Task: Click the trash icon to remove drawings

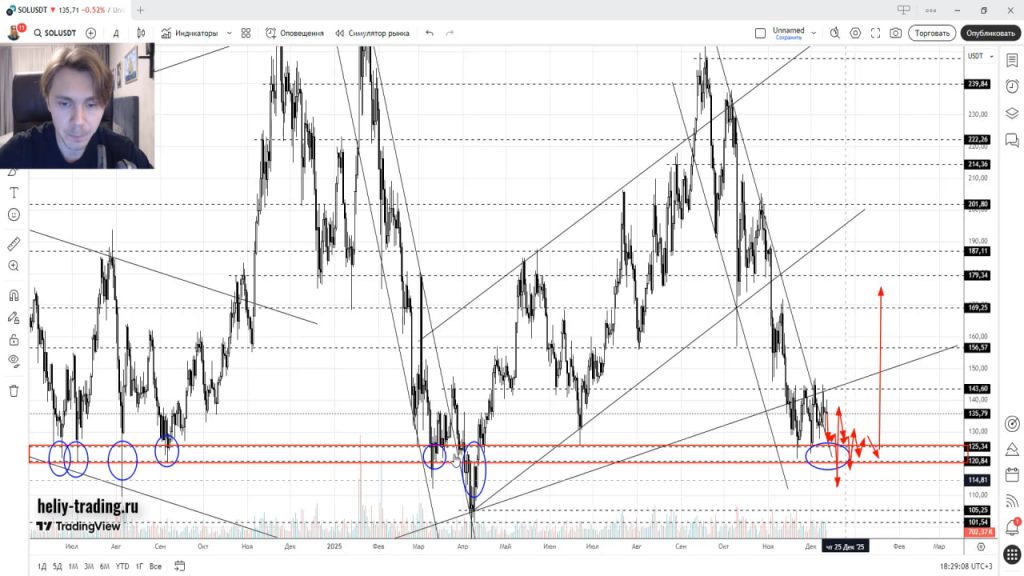Action: coord(14,391)
